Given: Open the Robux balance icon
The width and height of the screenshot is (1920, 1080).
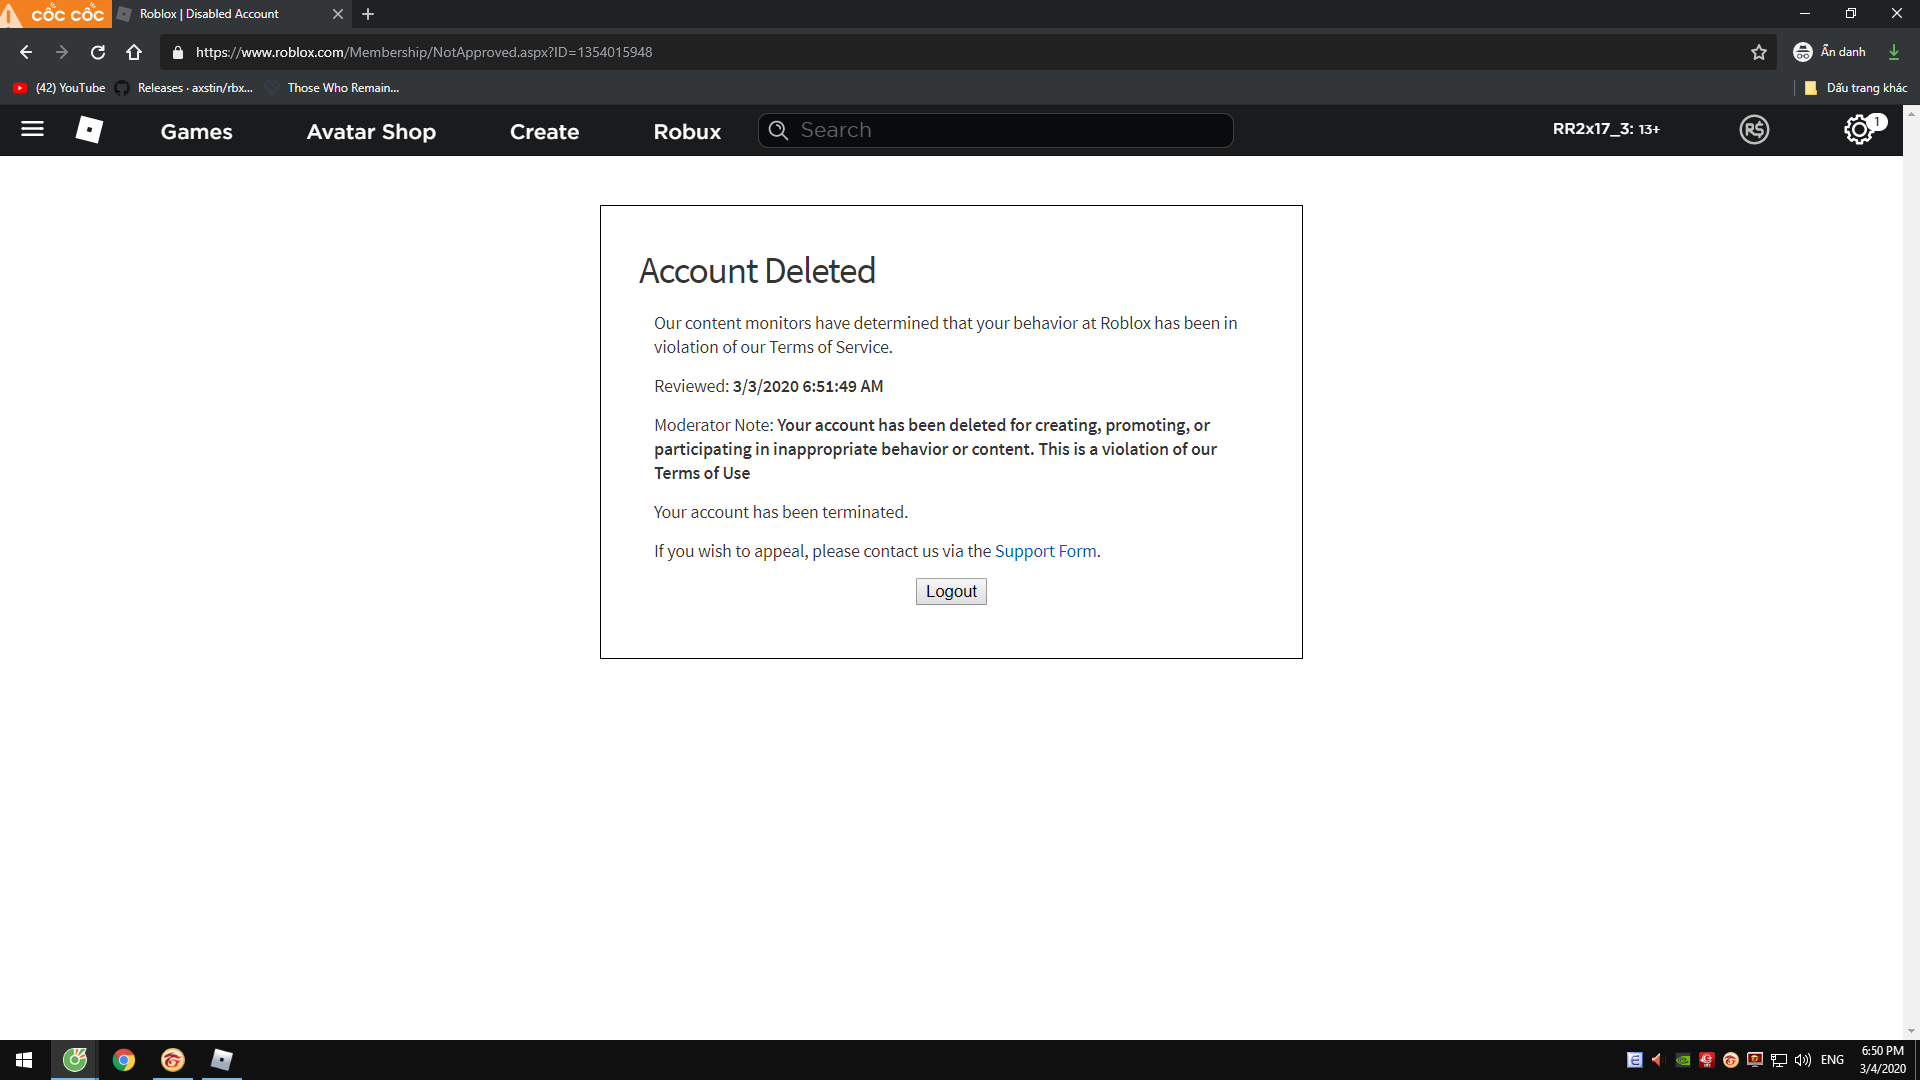Looking at the screenshot, I should [x=1754, y=130].
